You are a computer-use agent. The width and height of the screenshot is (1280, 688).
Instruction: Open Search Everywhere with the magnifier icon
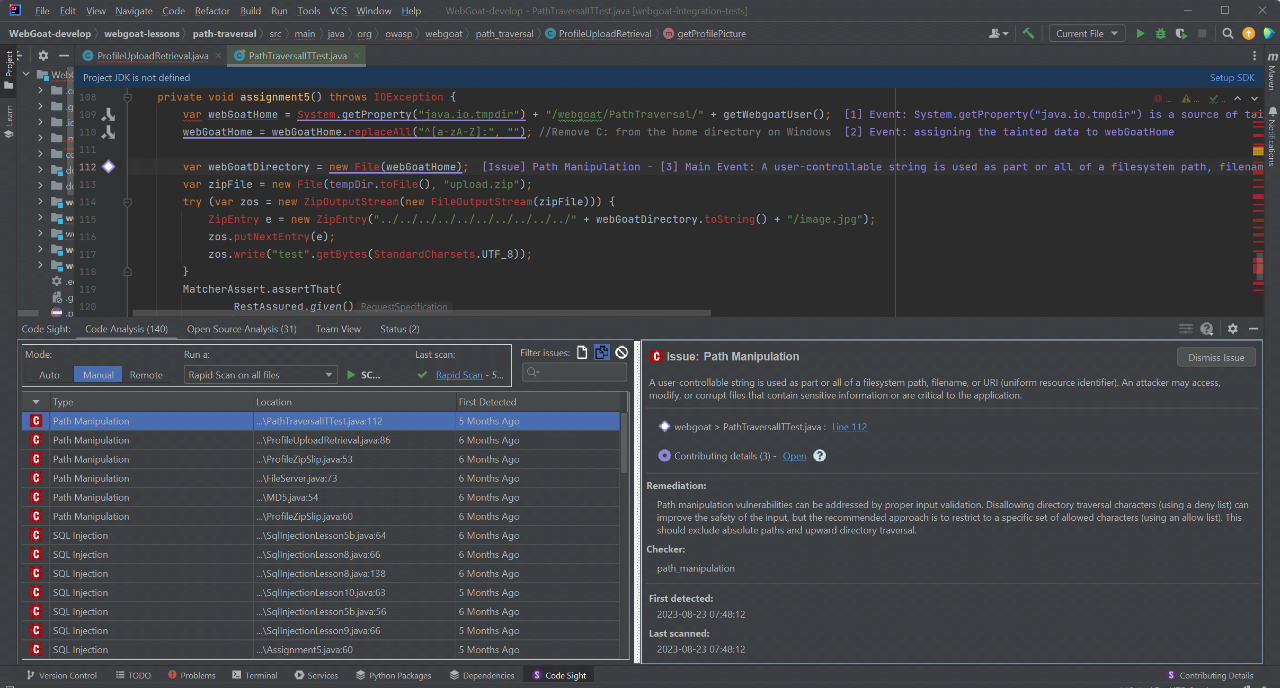point(1227,33)
